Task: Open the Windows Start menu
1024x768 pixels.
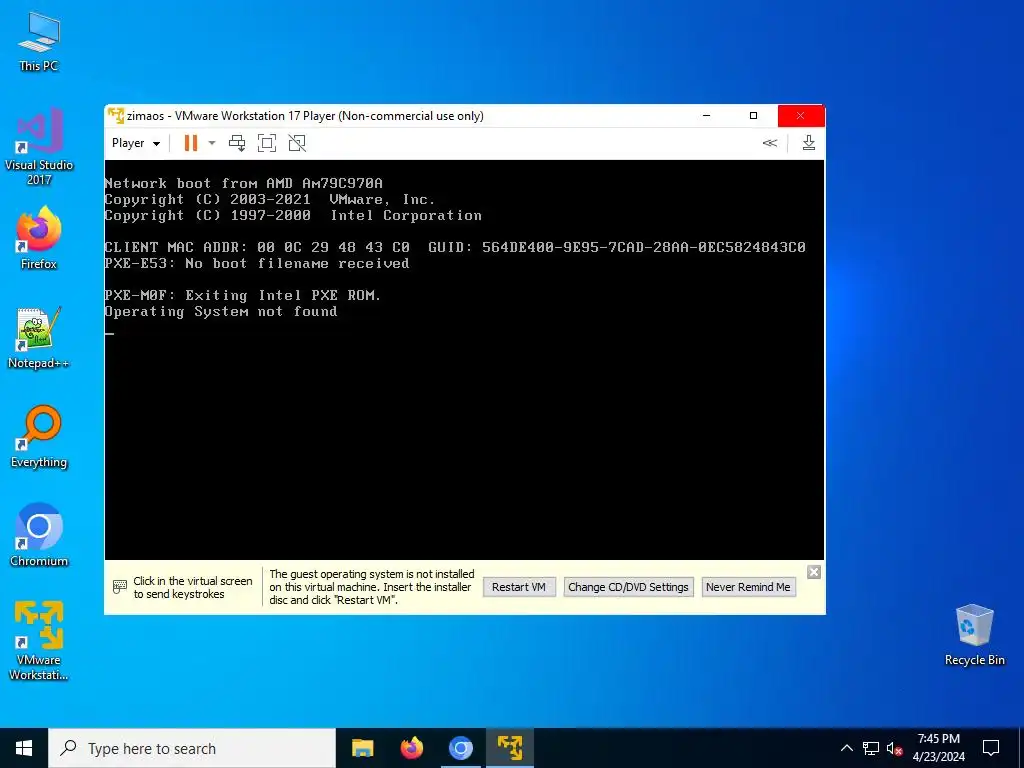Action: pos(24,748)
